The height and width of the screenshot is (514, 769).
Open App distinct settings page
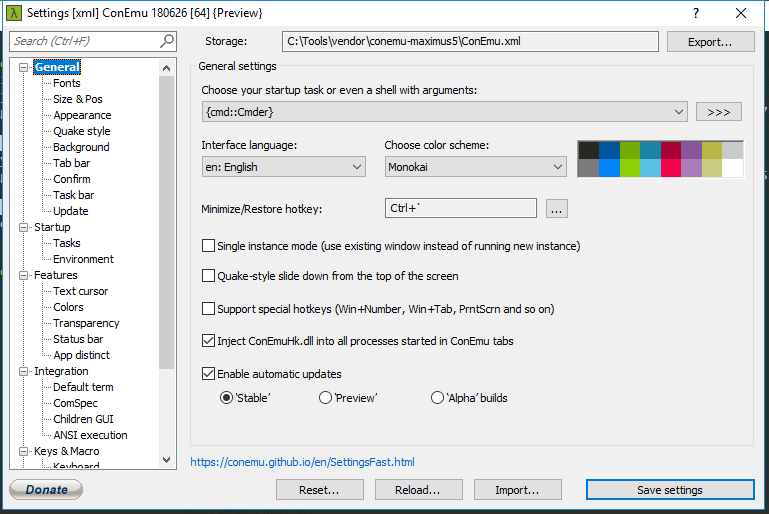point(81,355)
